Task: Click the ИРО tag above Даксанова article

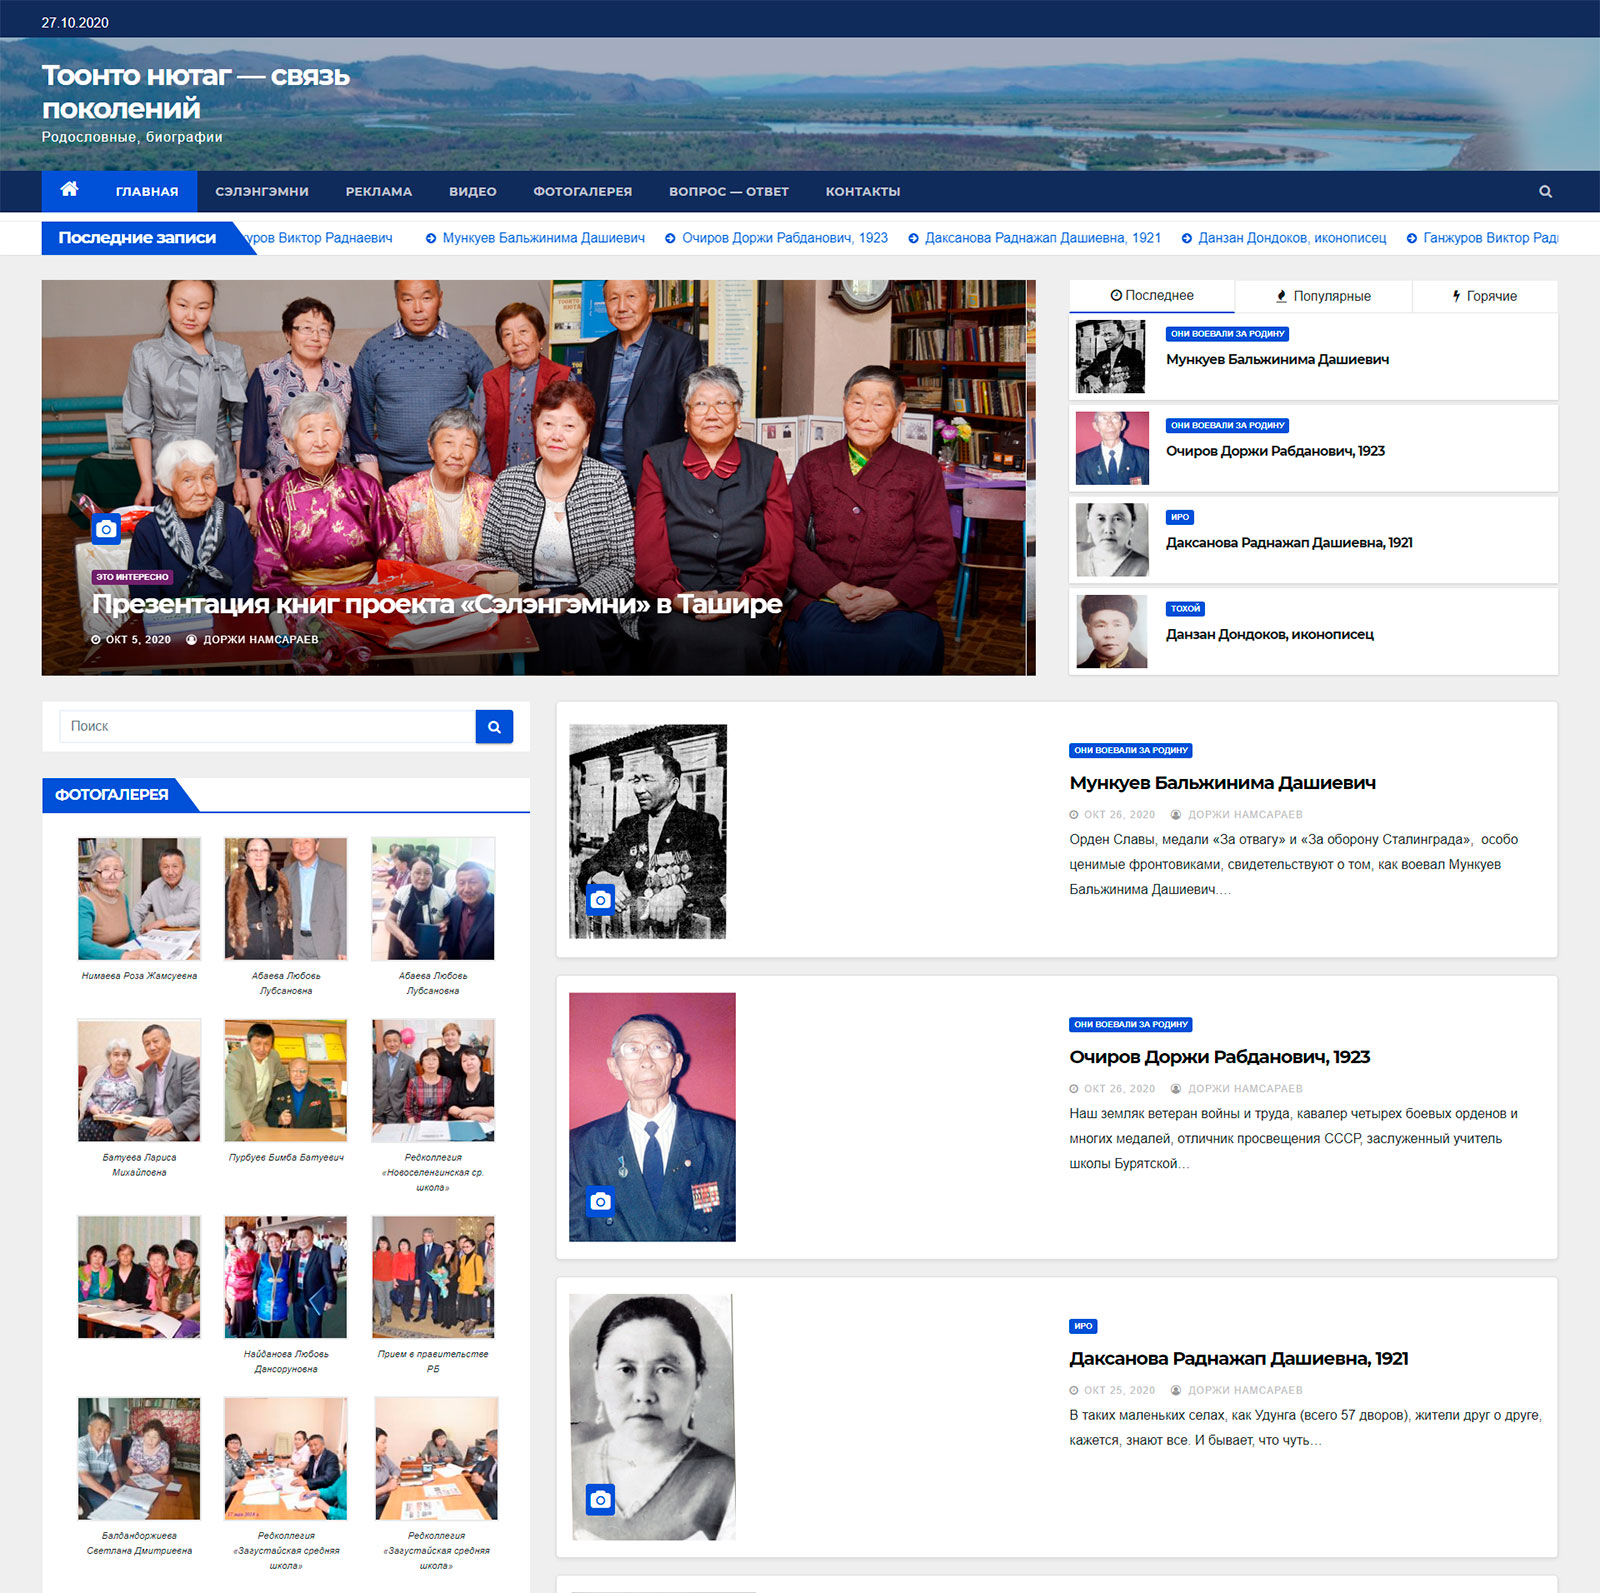Action: pos(1083,1326)
